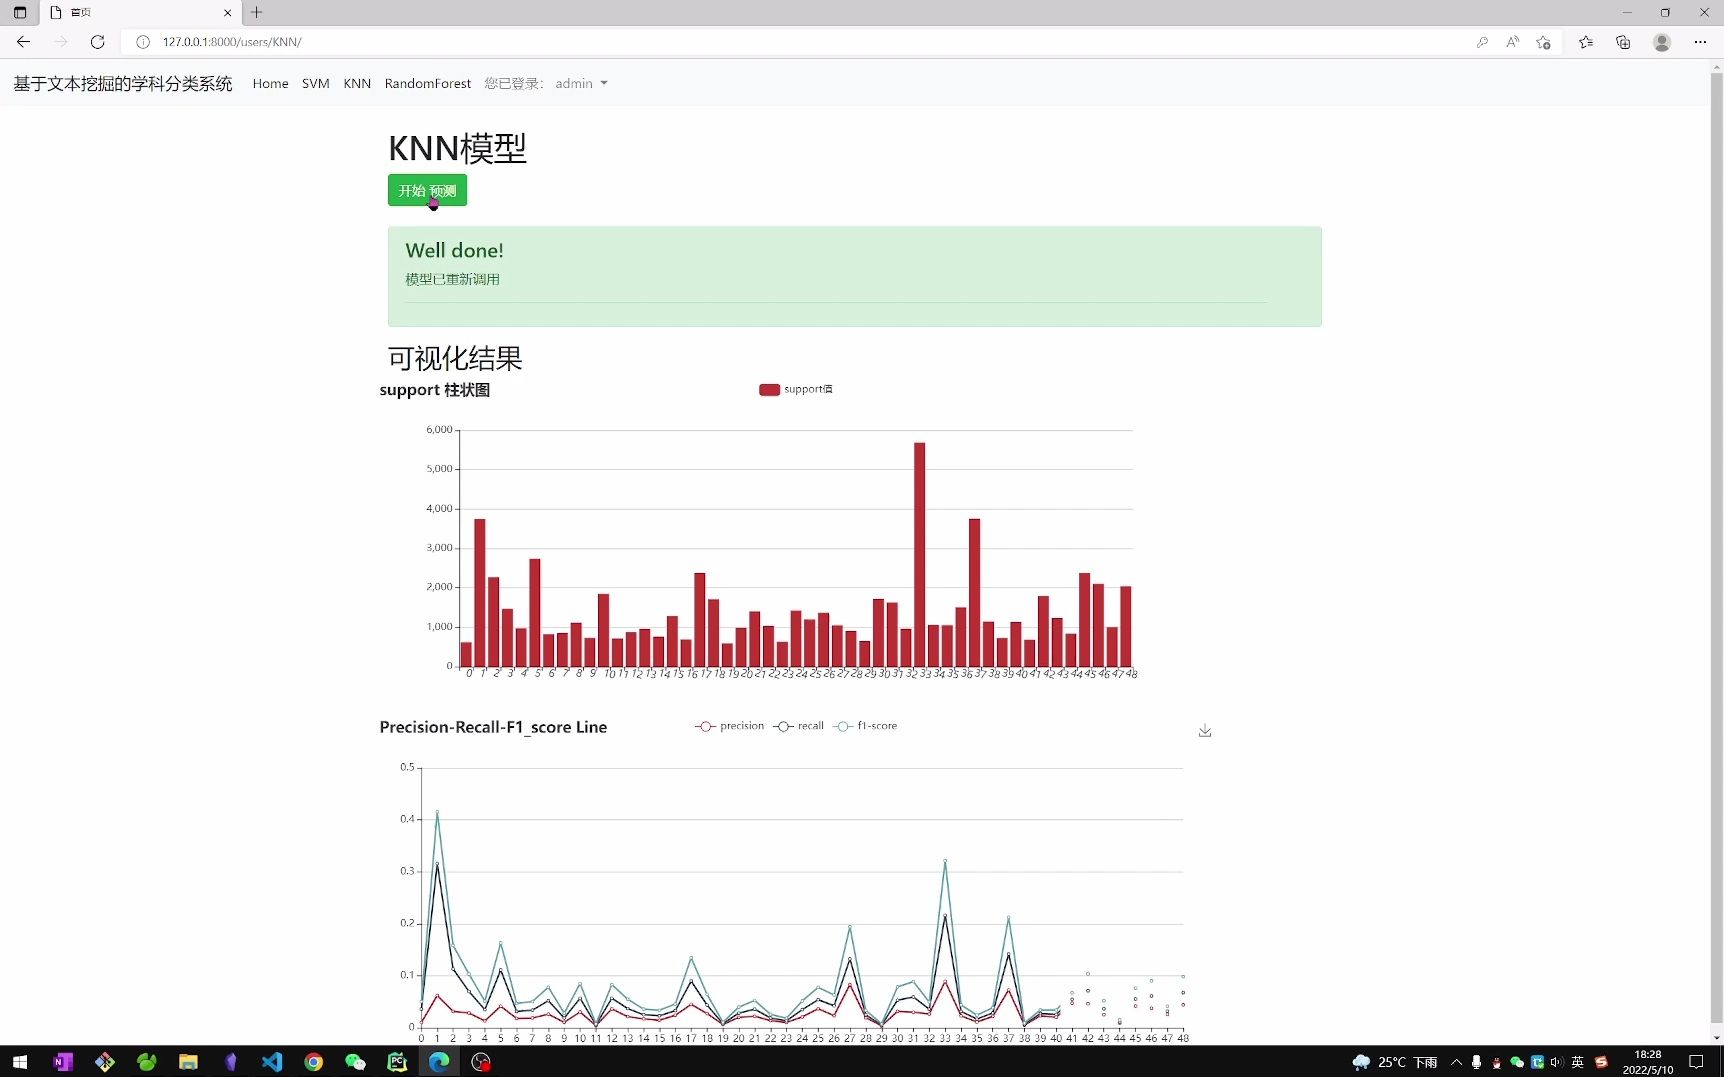
Task: Click the chart download icon near Precision-Recall line chart
Action: pos(1204,731)
